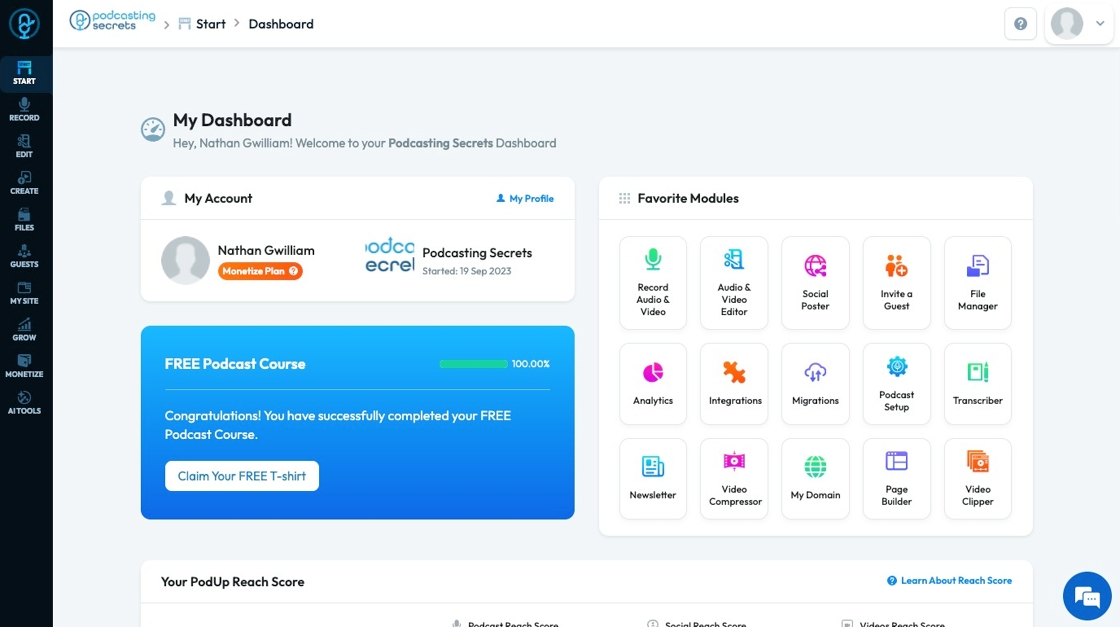Open the Page Builder module
Image resolution: width=1120 pixels, height=627 pixels.
pyautogui.click(x=896, y=478)
